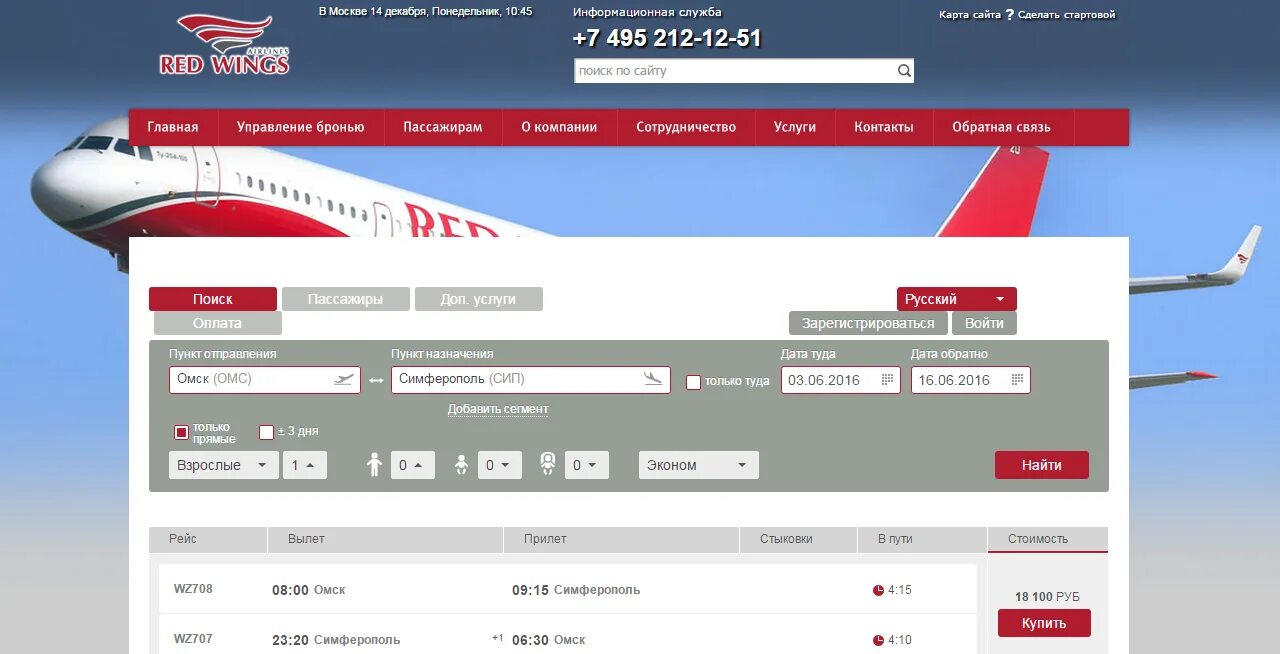Click the infant passenger icon
The image size is (1280, 654).
pyautogui.click(x=548, y=464)
